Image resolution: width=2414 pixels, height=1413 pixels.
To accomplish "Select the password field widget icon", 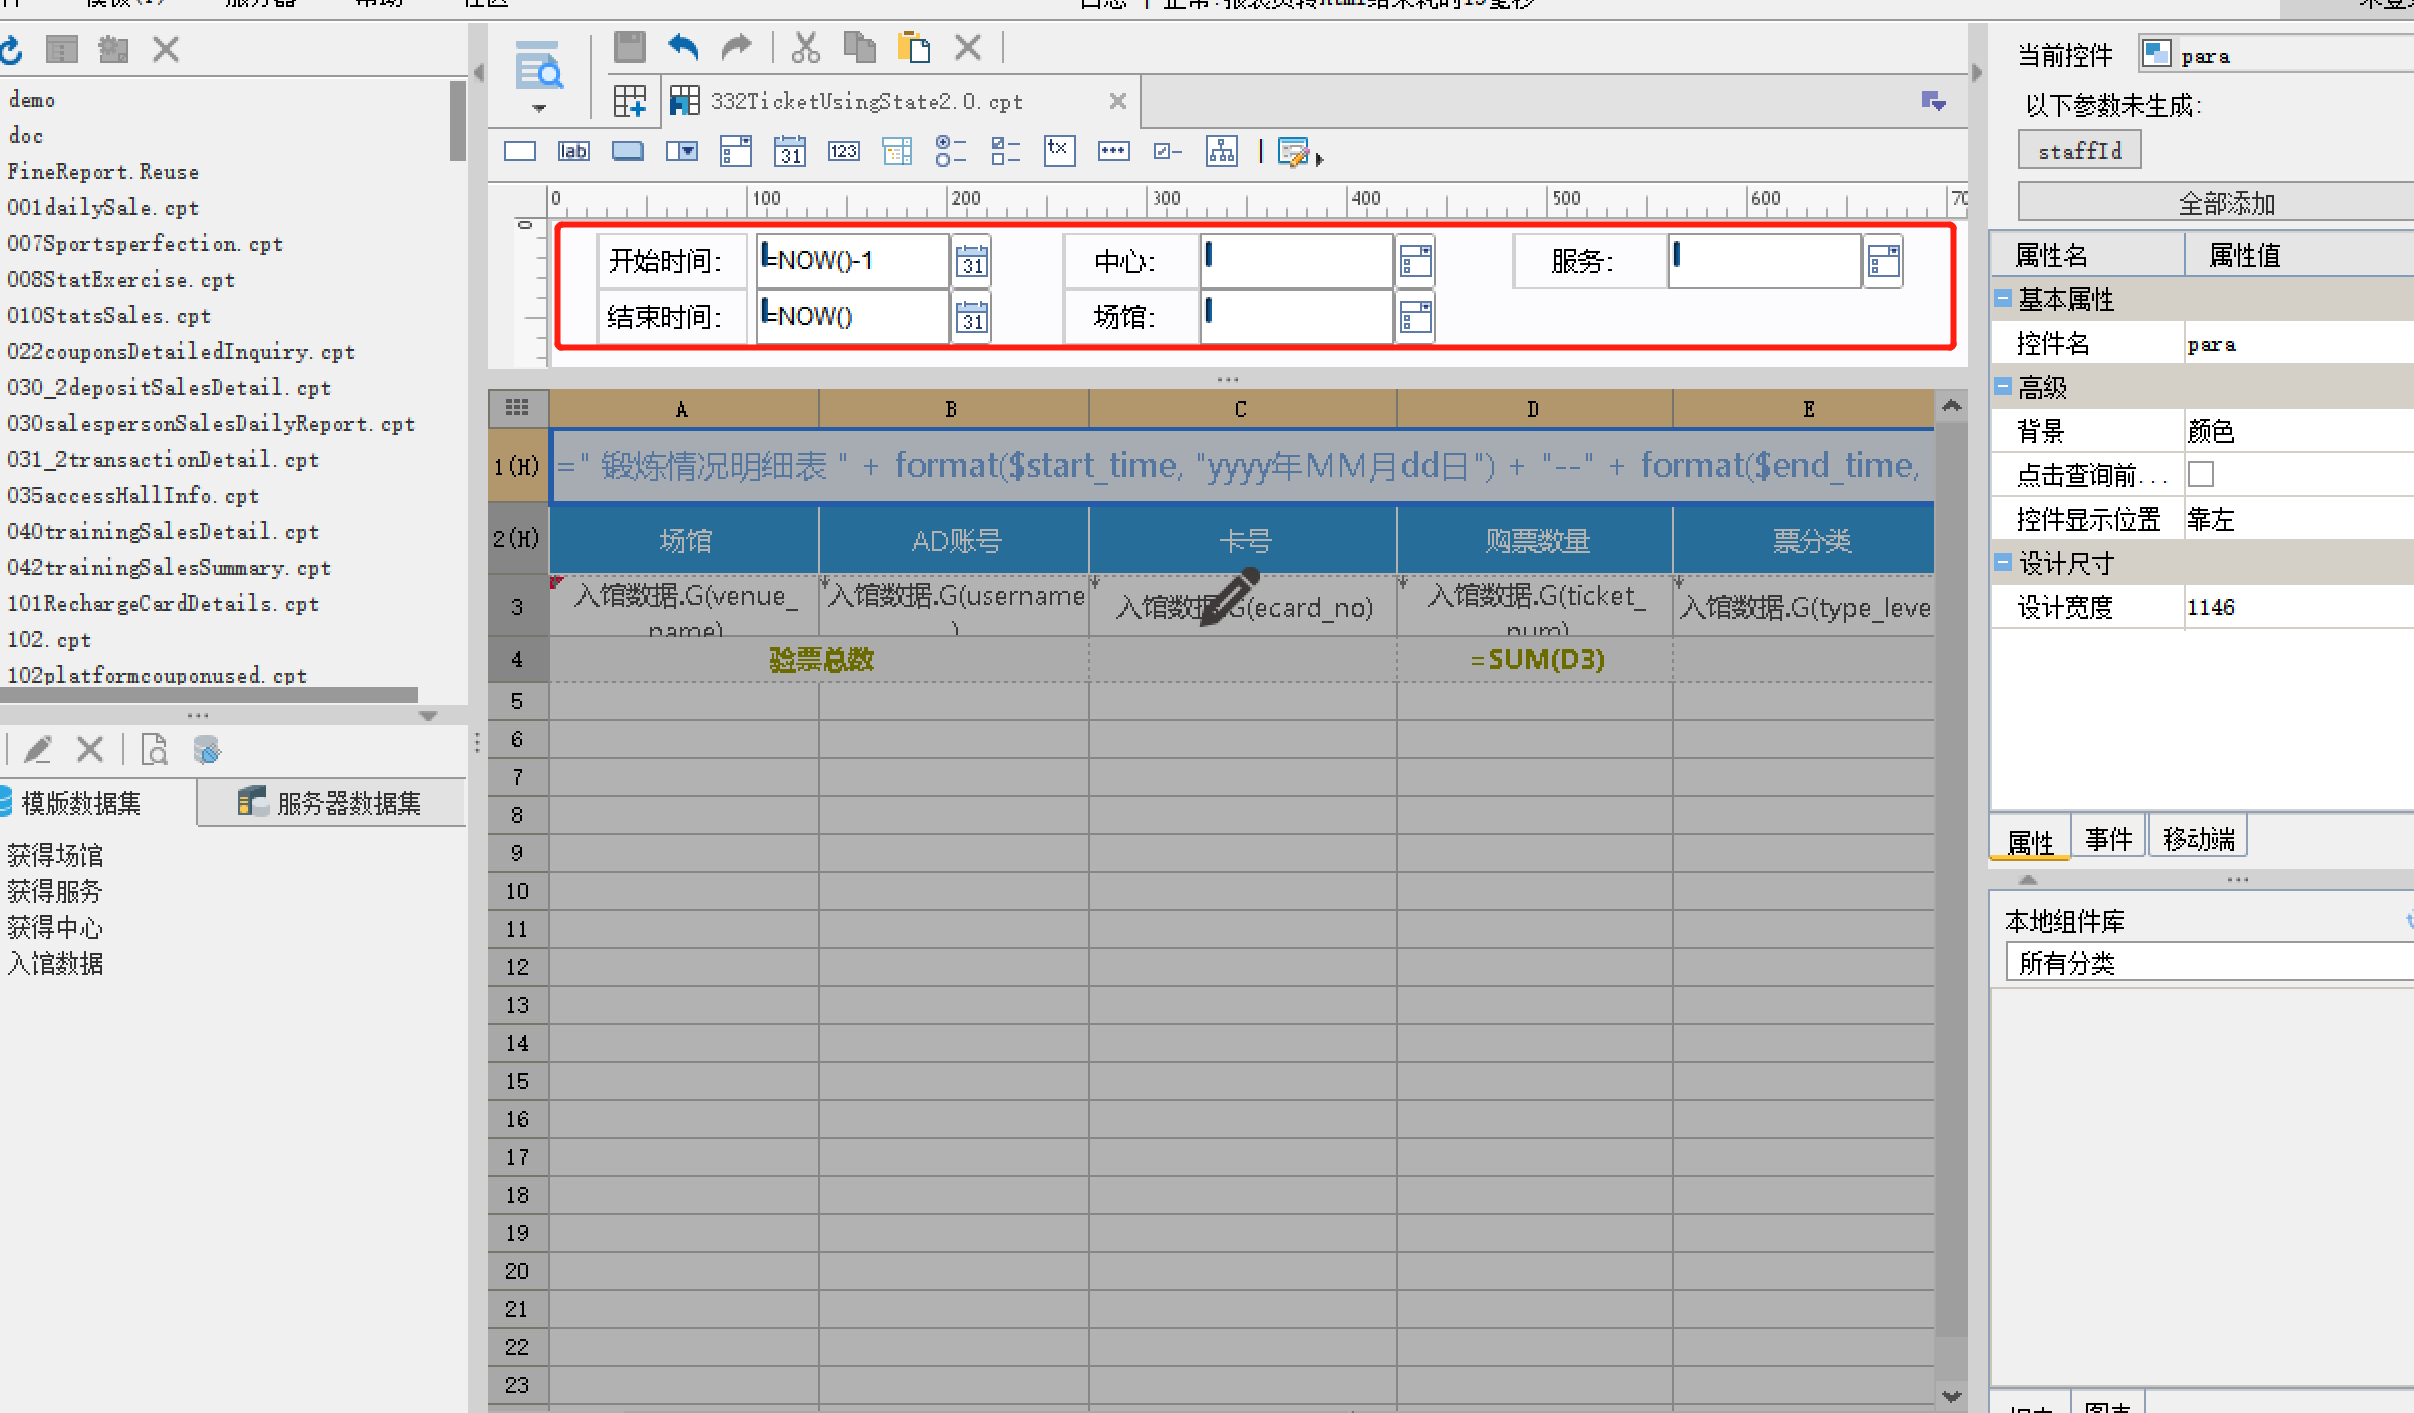I will pos(1113,152).
